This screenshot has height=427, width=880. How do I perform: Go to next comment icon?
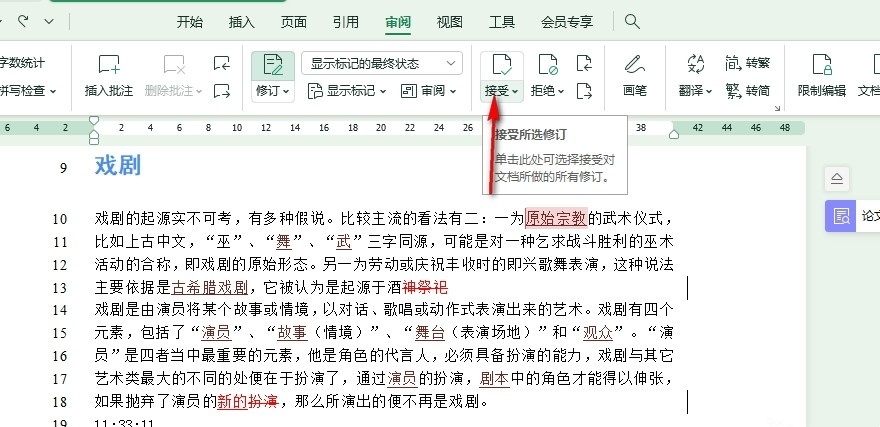(x=222, y=90)
